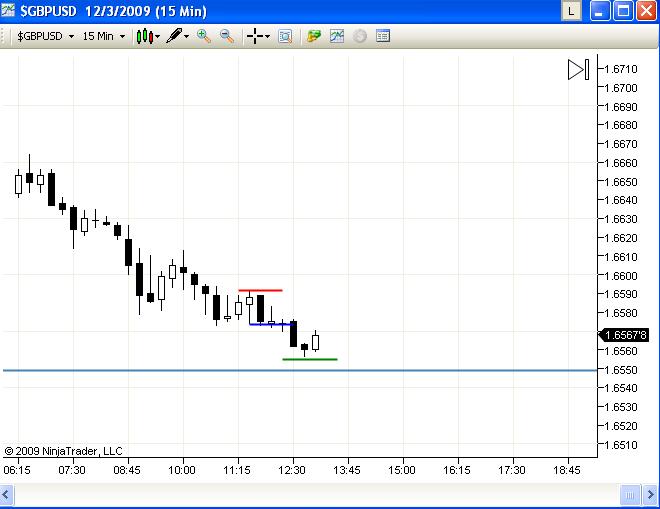This screenshot has width=660, height=509.
Task: Click the current price marker 1.6567'8
Action: (624, 335)
